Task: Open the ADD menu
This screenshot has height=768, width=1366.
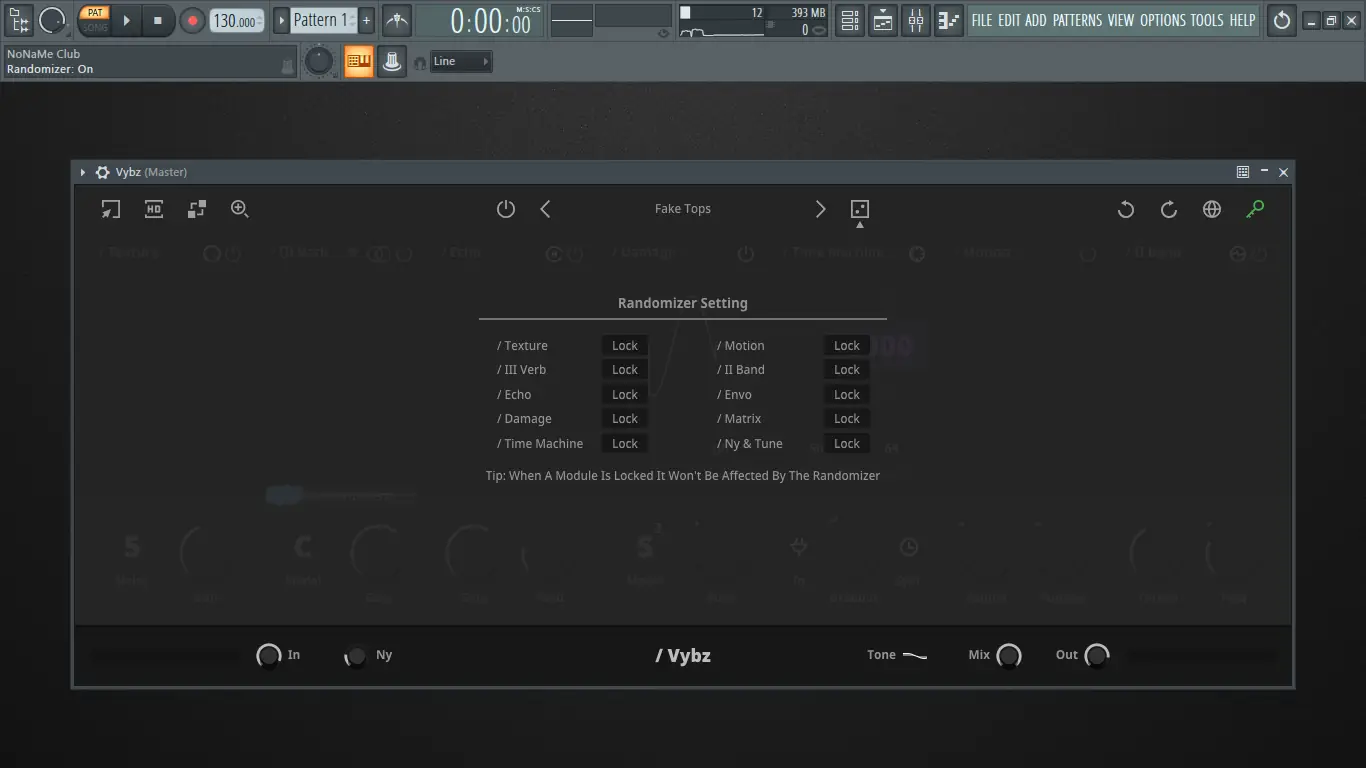Action: pyautogui.click(x=1036, y=20)
